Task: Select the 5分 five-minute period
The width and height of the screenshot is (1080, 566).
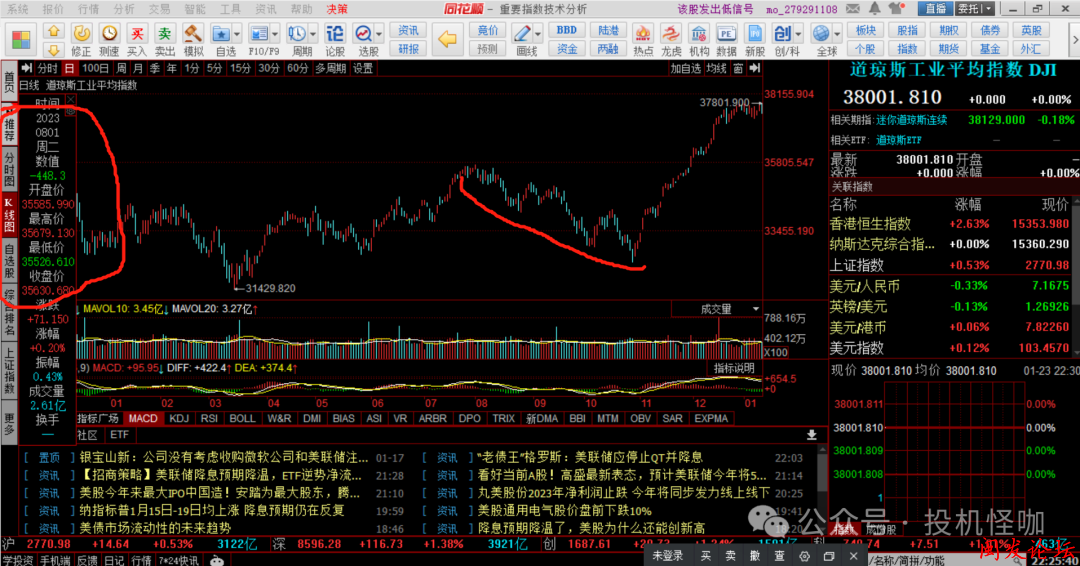Action: 215,68
